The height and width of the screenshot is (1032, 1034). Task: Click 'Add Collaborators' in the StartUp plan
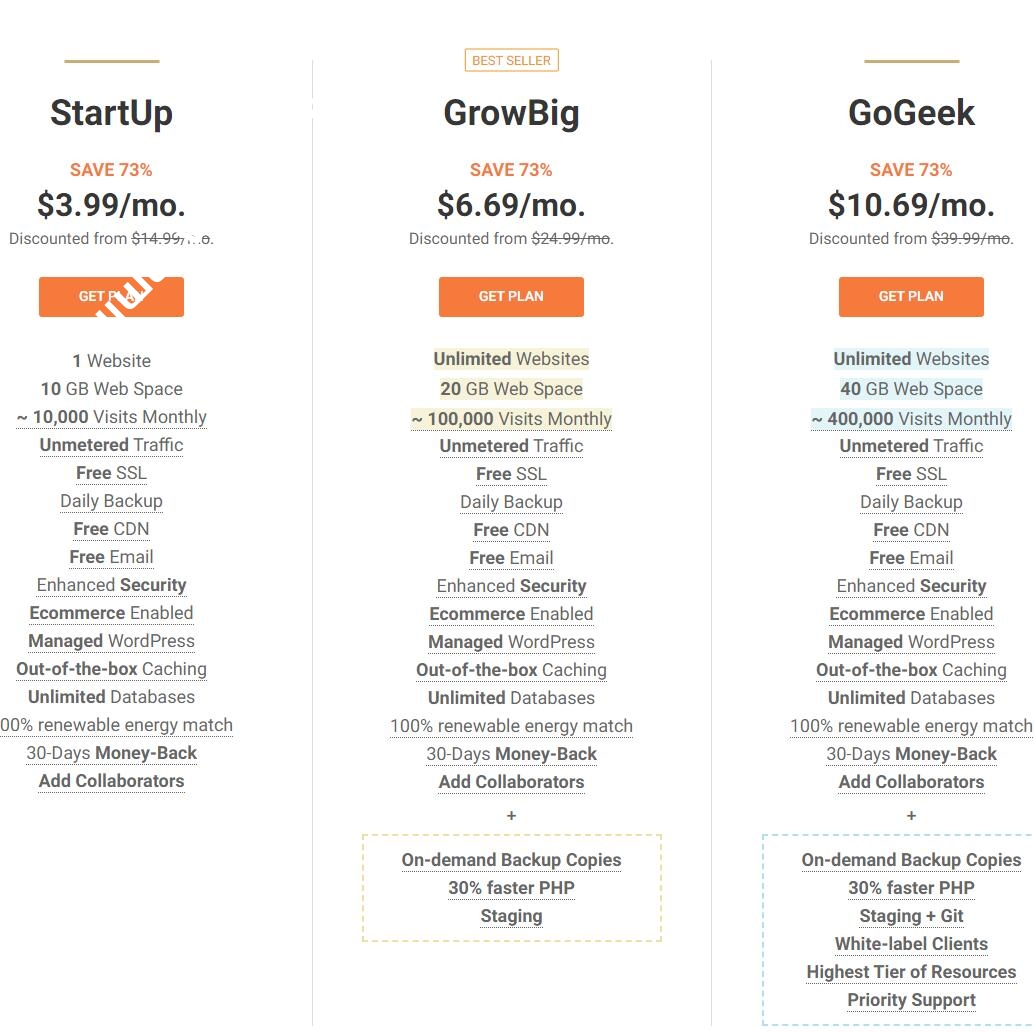(111, 781)
